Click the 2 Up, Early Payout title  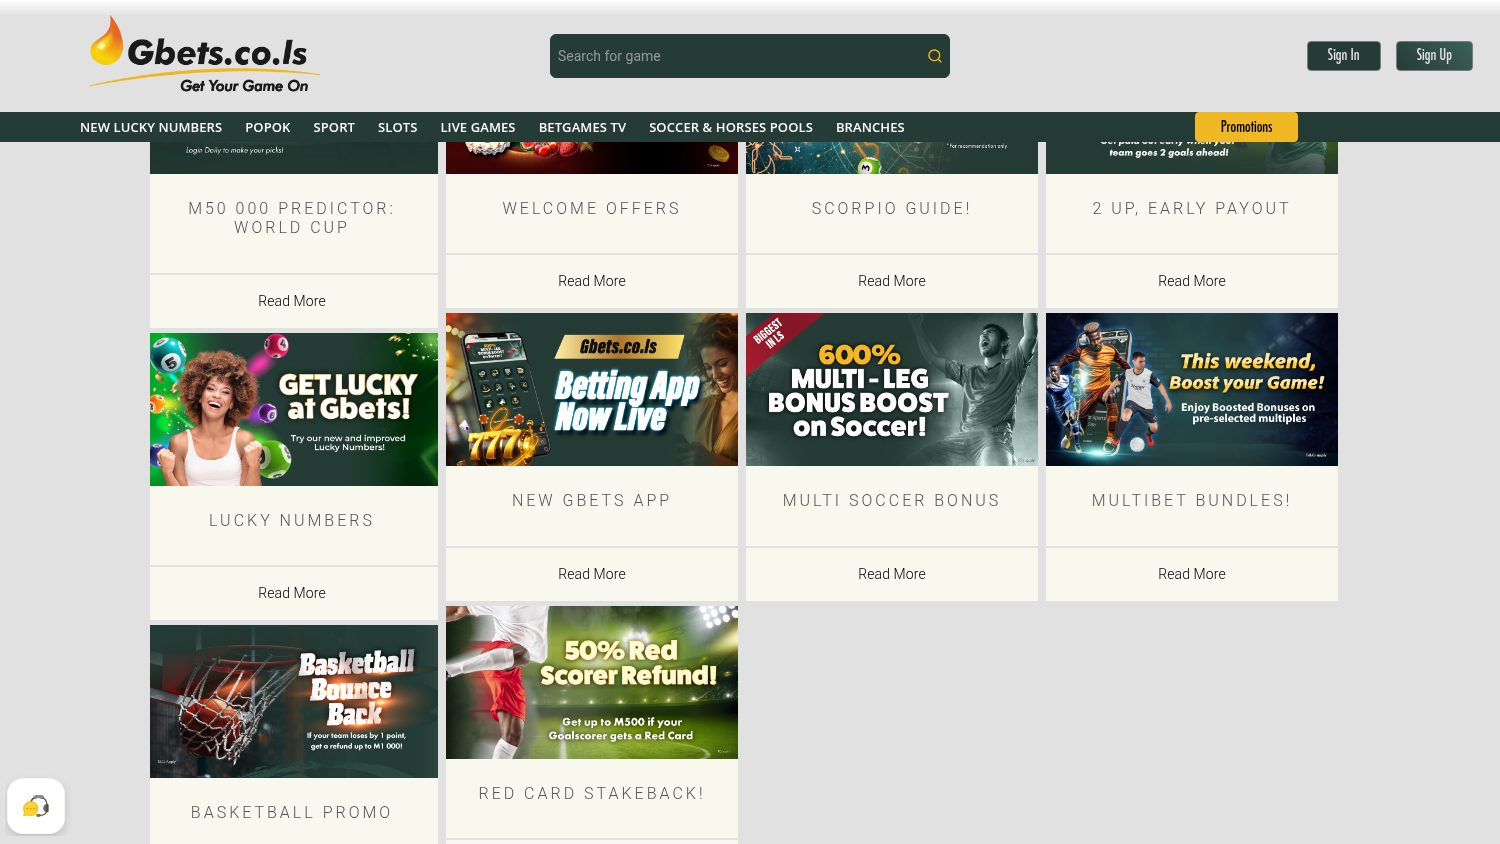(1192, 208)
